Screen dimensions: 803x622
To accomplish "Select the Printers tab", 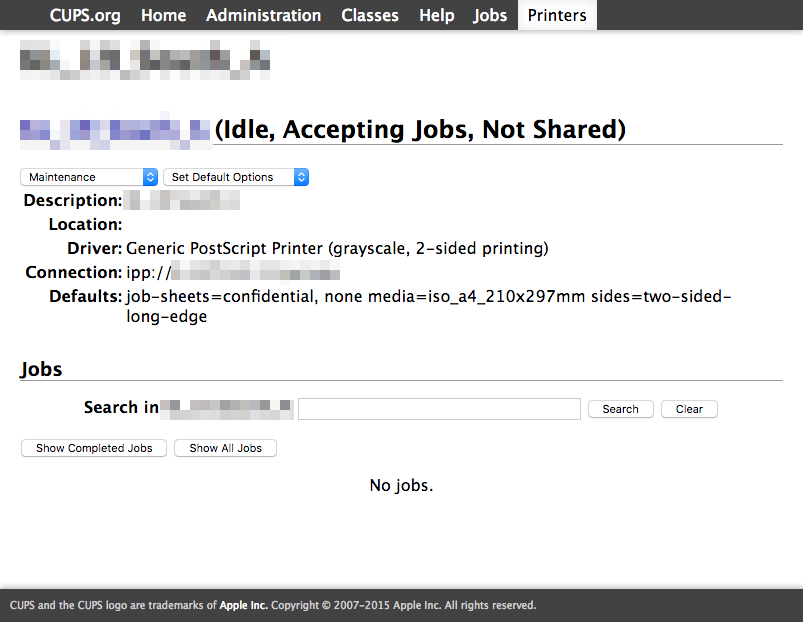I will [557, 15].
